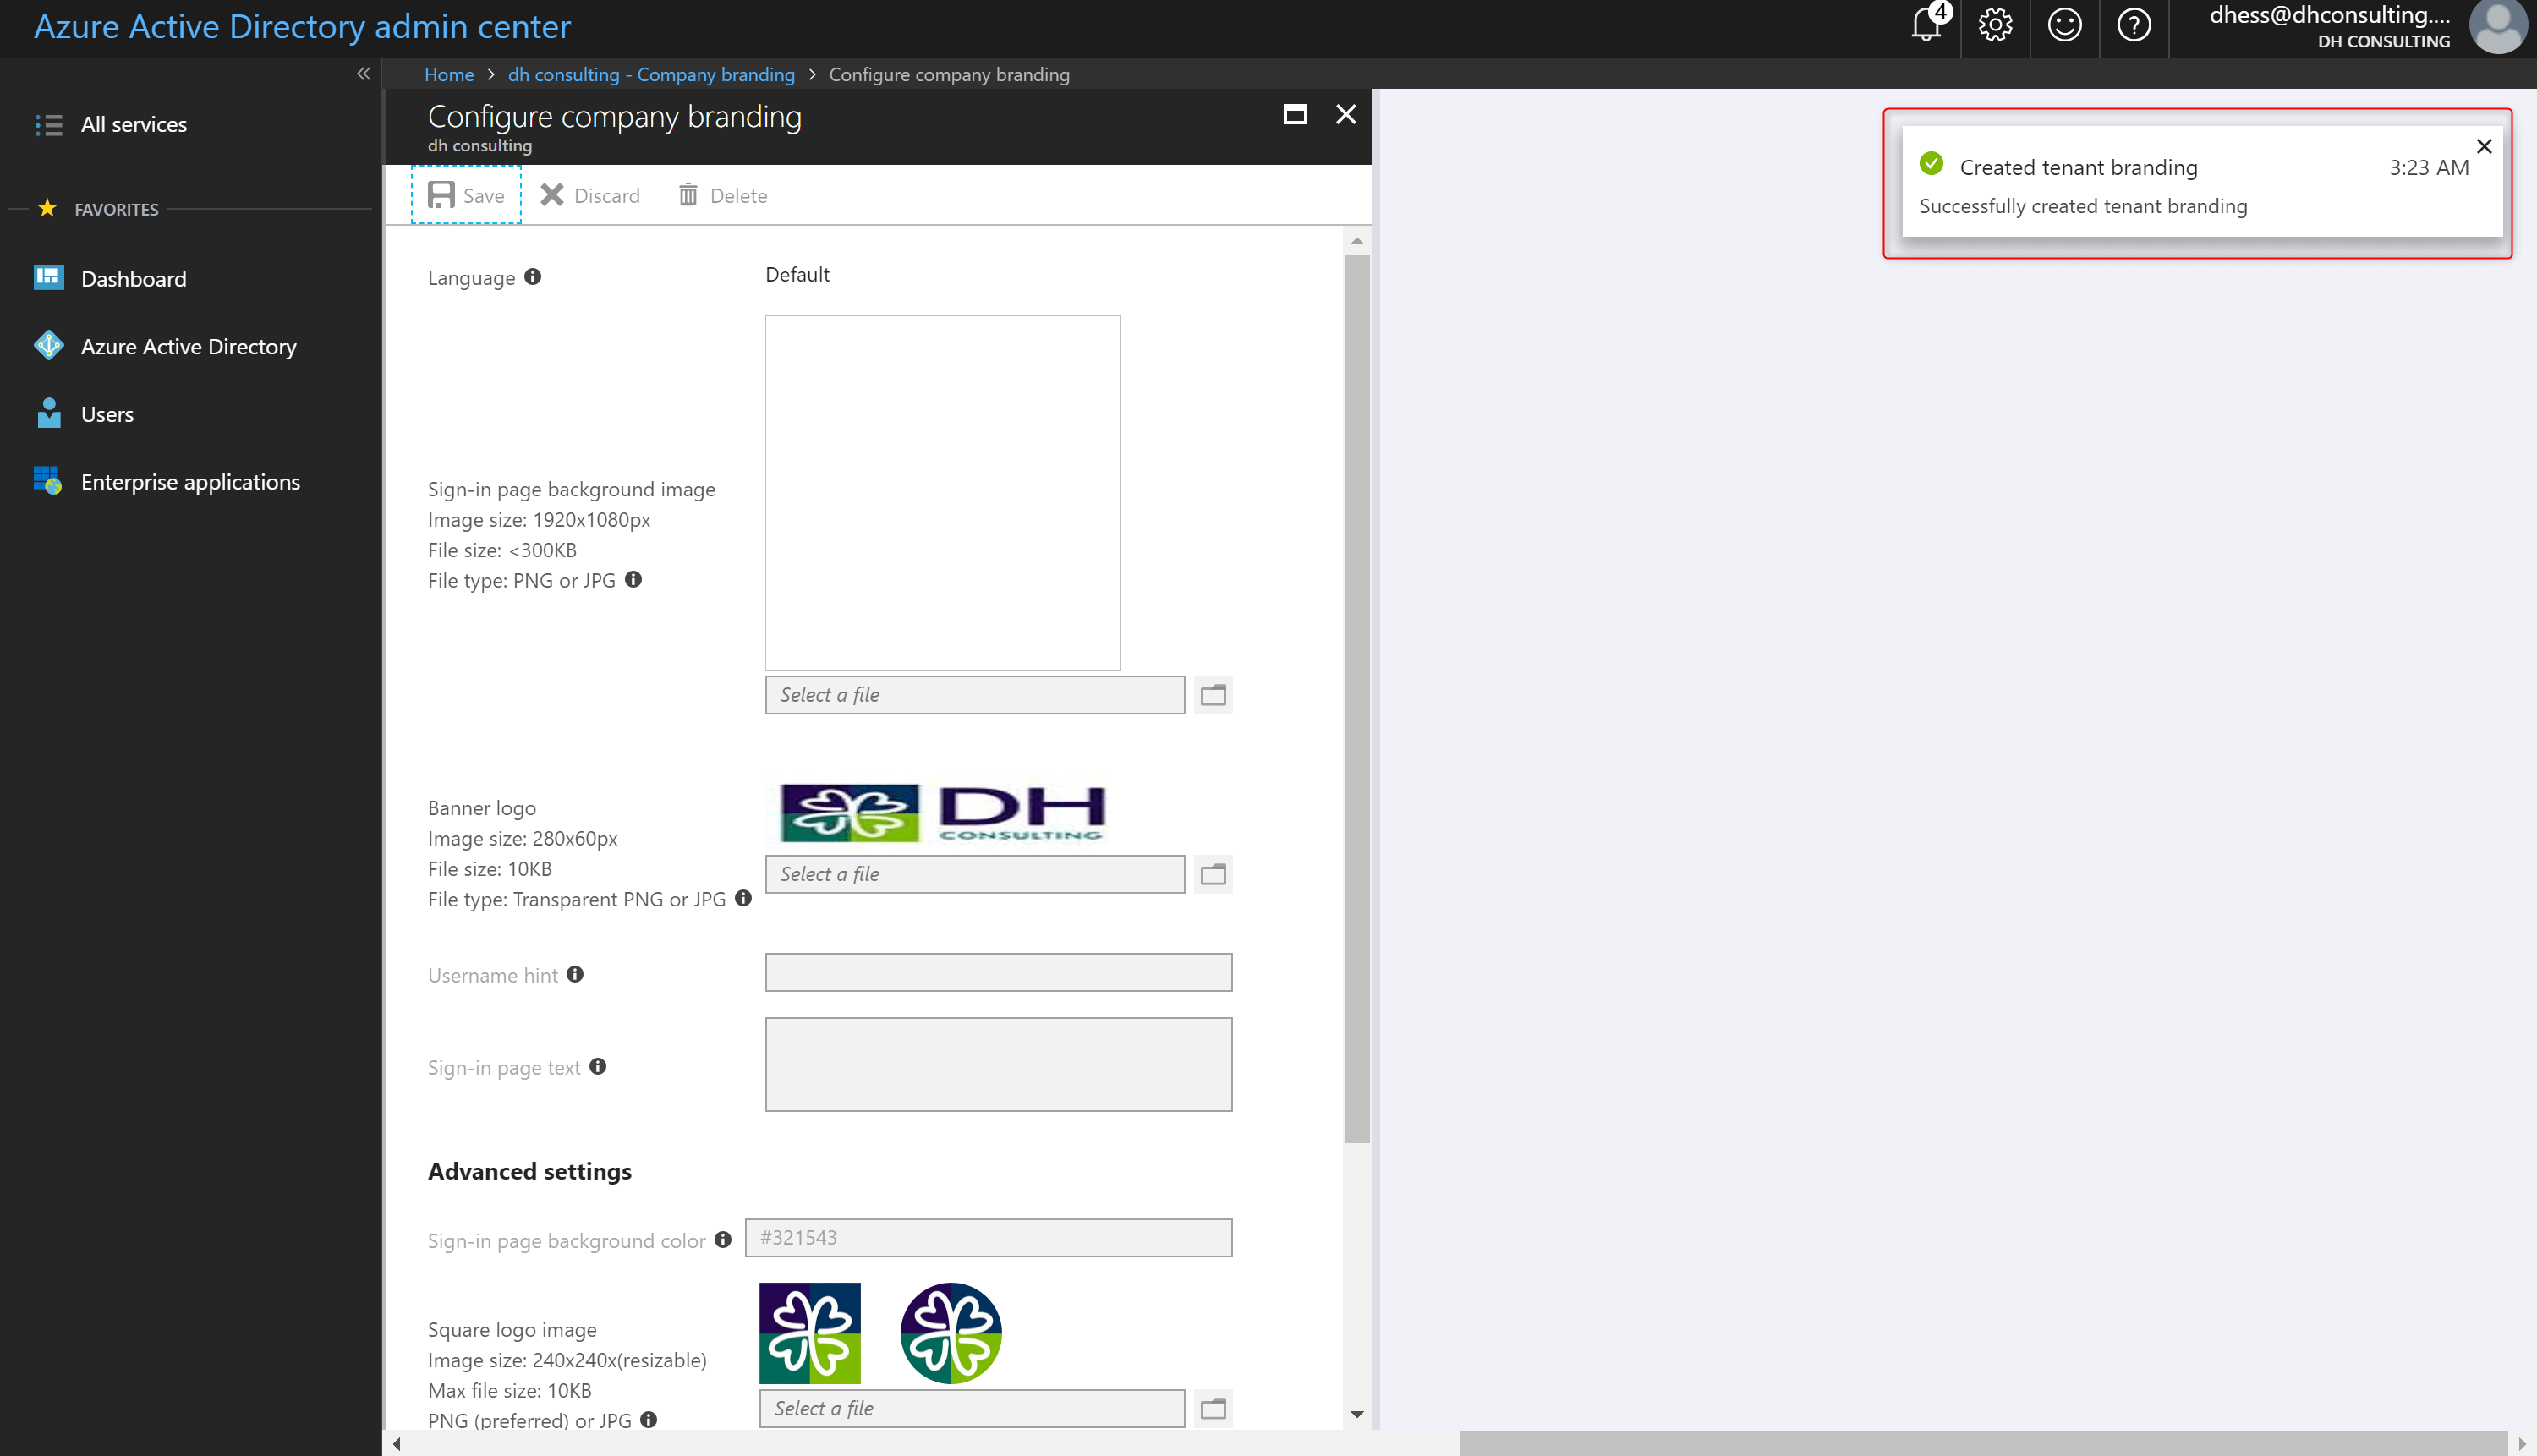Open Dashboard from the sidebar
Image resolution: width=2537 pixels, height=1456 pixels.
(133, 278)
